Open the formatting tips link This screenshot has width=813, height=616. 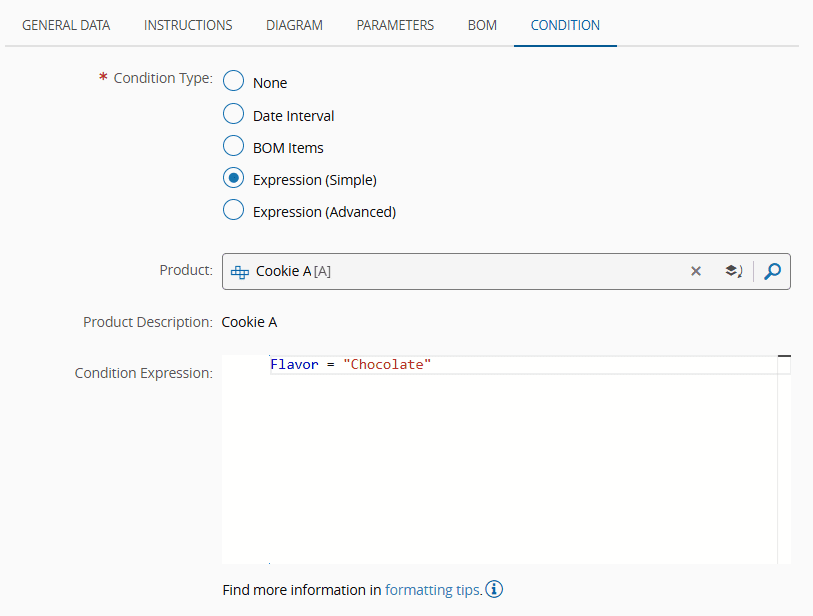432,590
